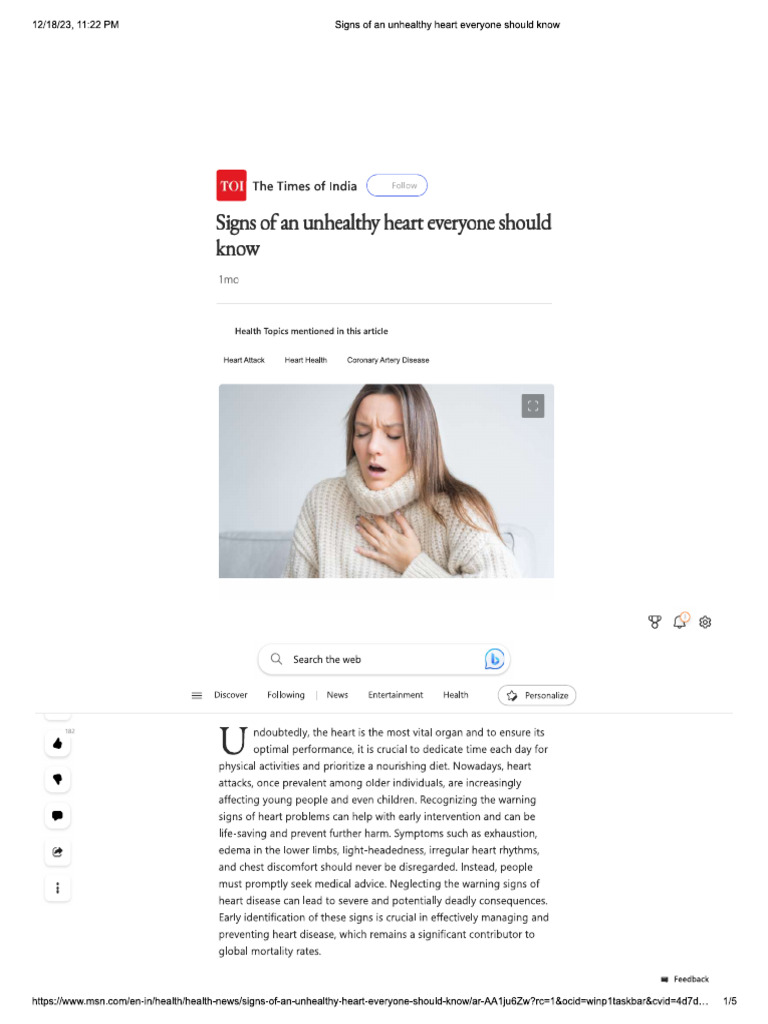Select the Health tab

[x=455, y=695]
